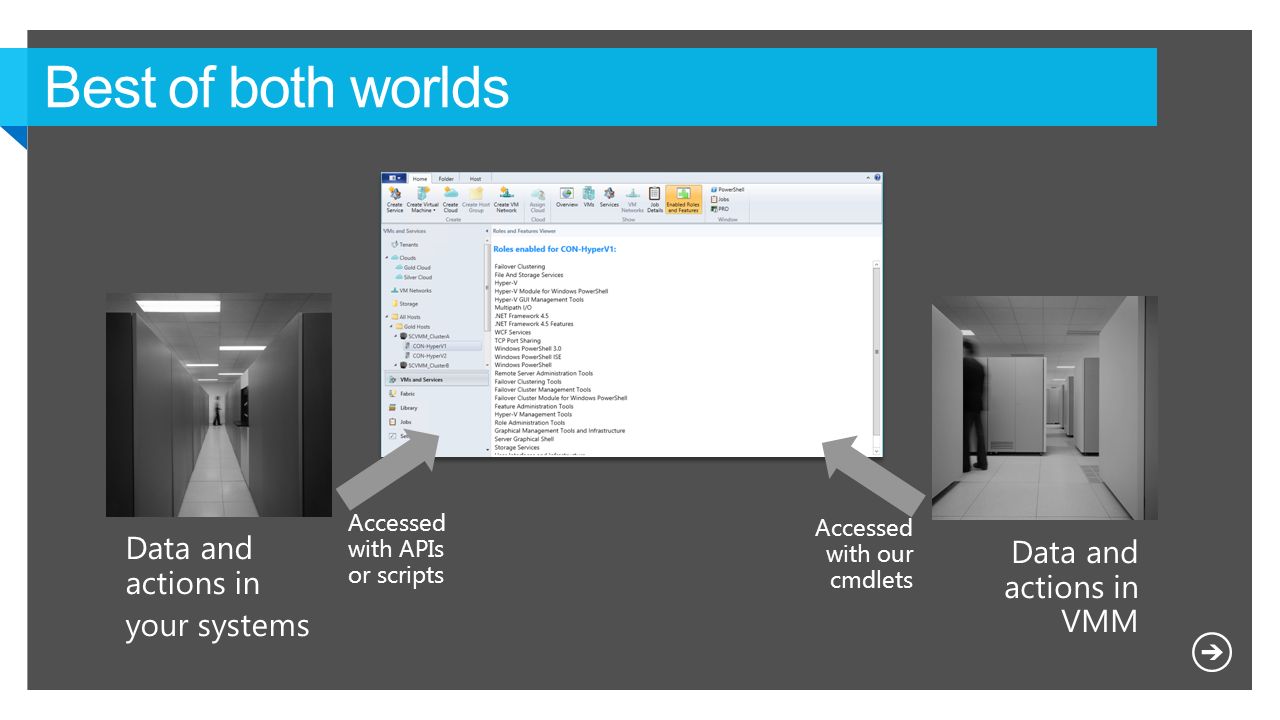Select VM Networks in the tree

point(412,290)
